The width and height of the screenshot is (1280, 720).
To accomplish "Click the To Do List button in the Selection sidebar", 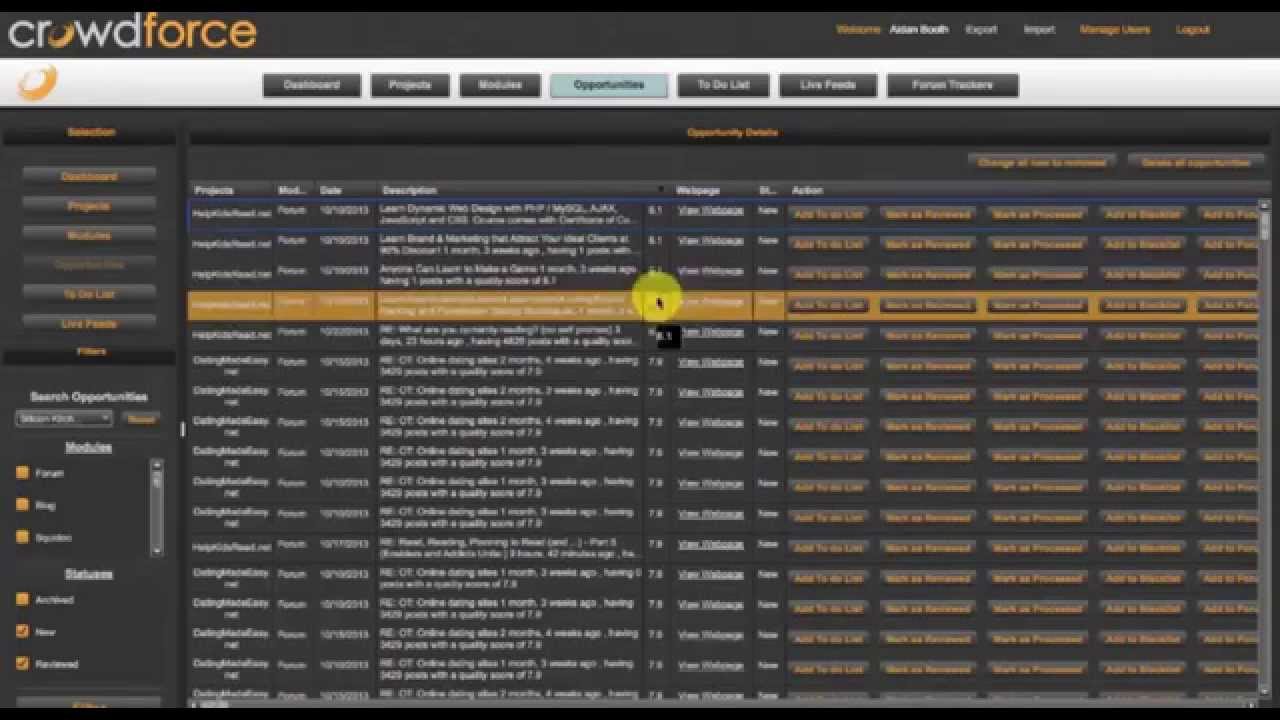I will pyautogui.click(x=89, y=295).
